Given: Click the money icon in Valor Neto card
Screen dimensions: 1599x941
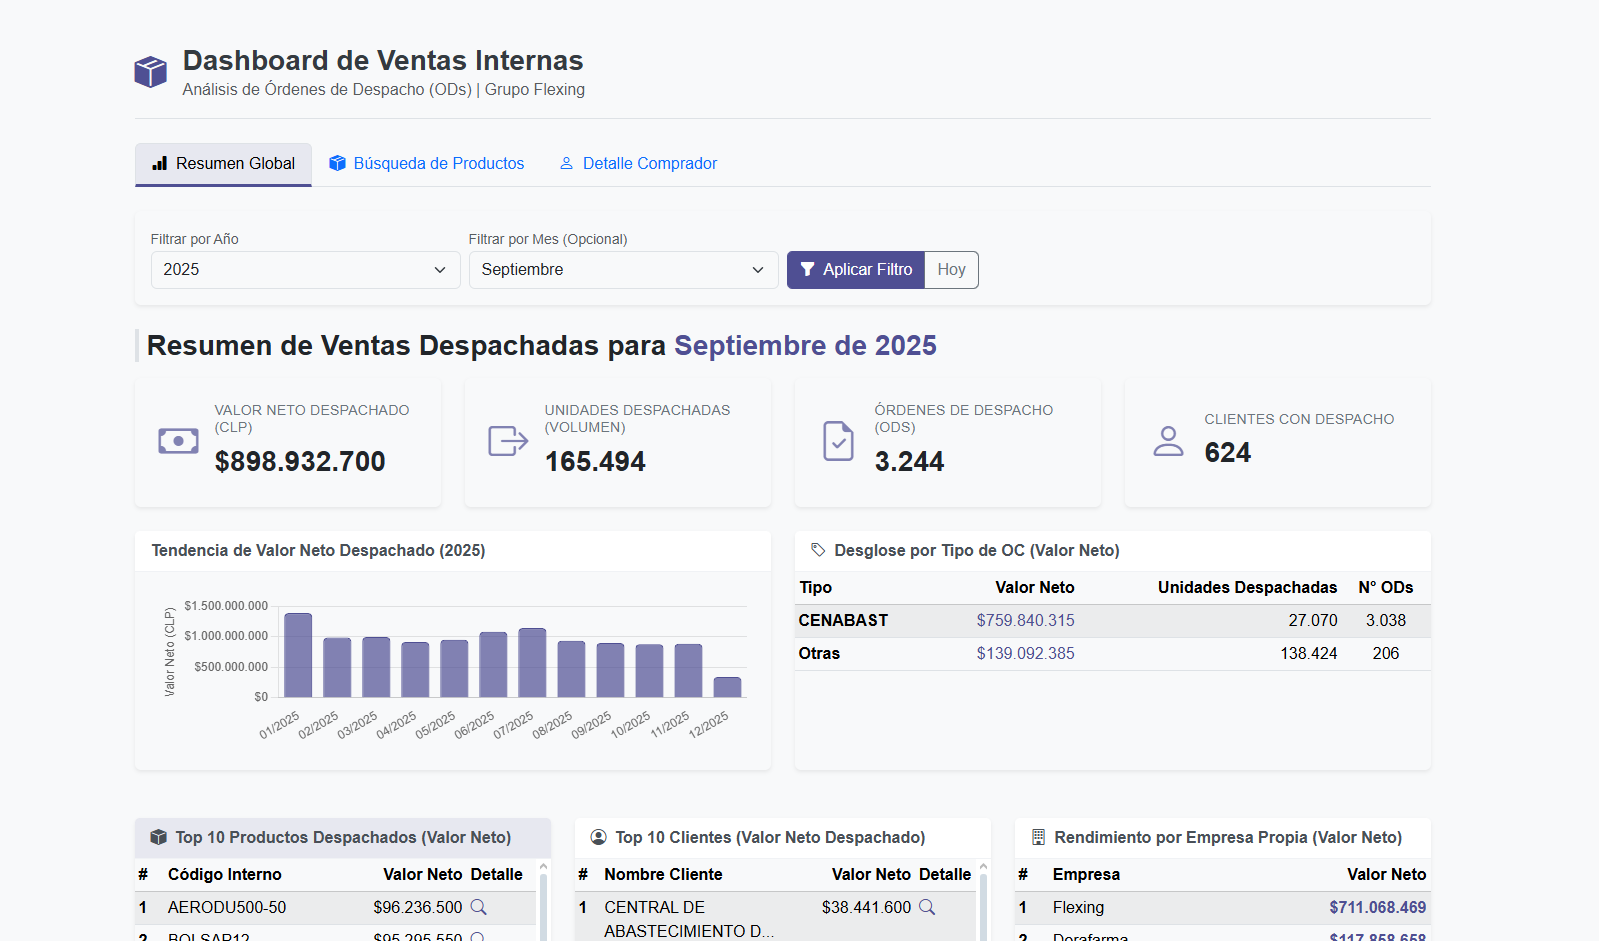Looking at the screenshot, I should click(x=178, y=441).
